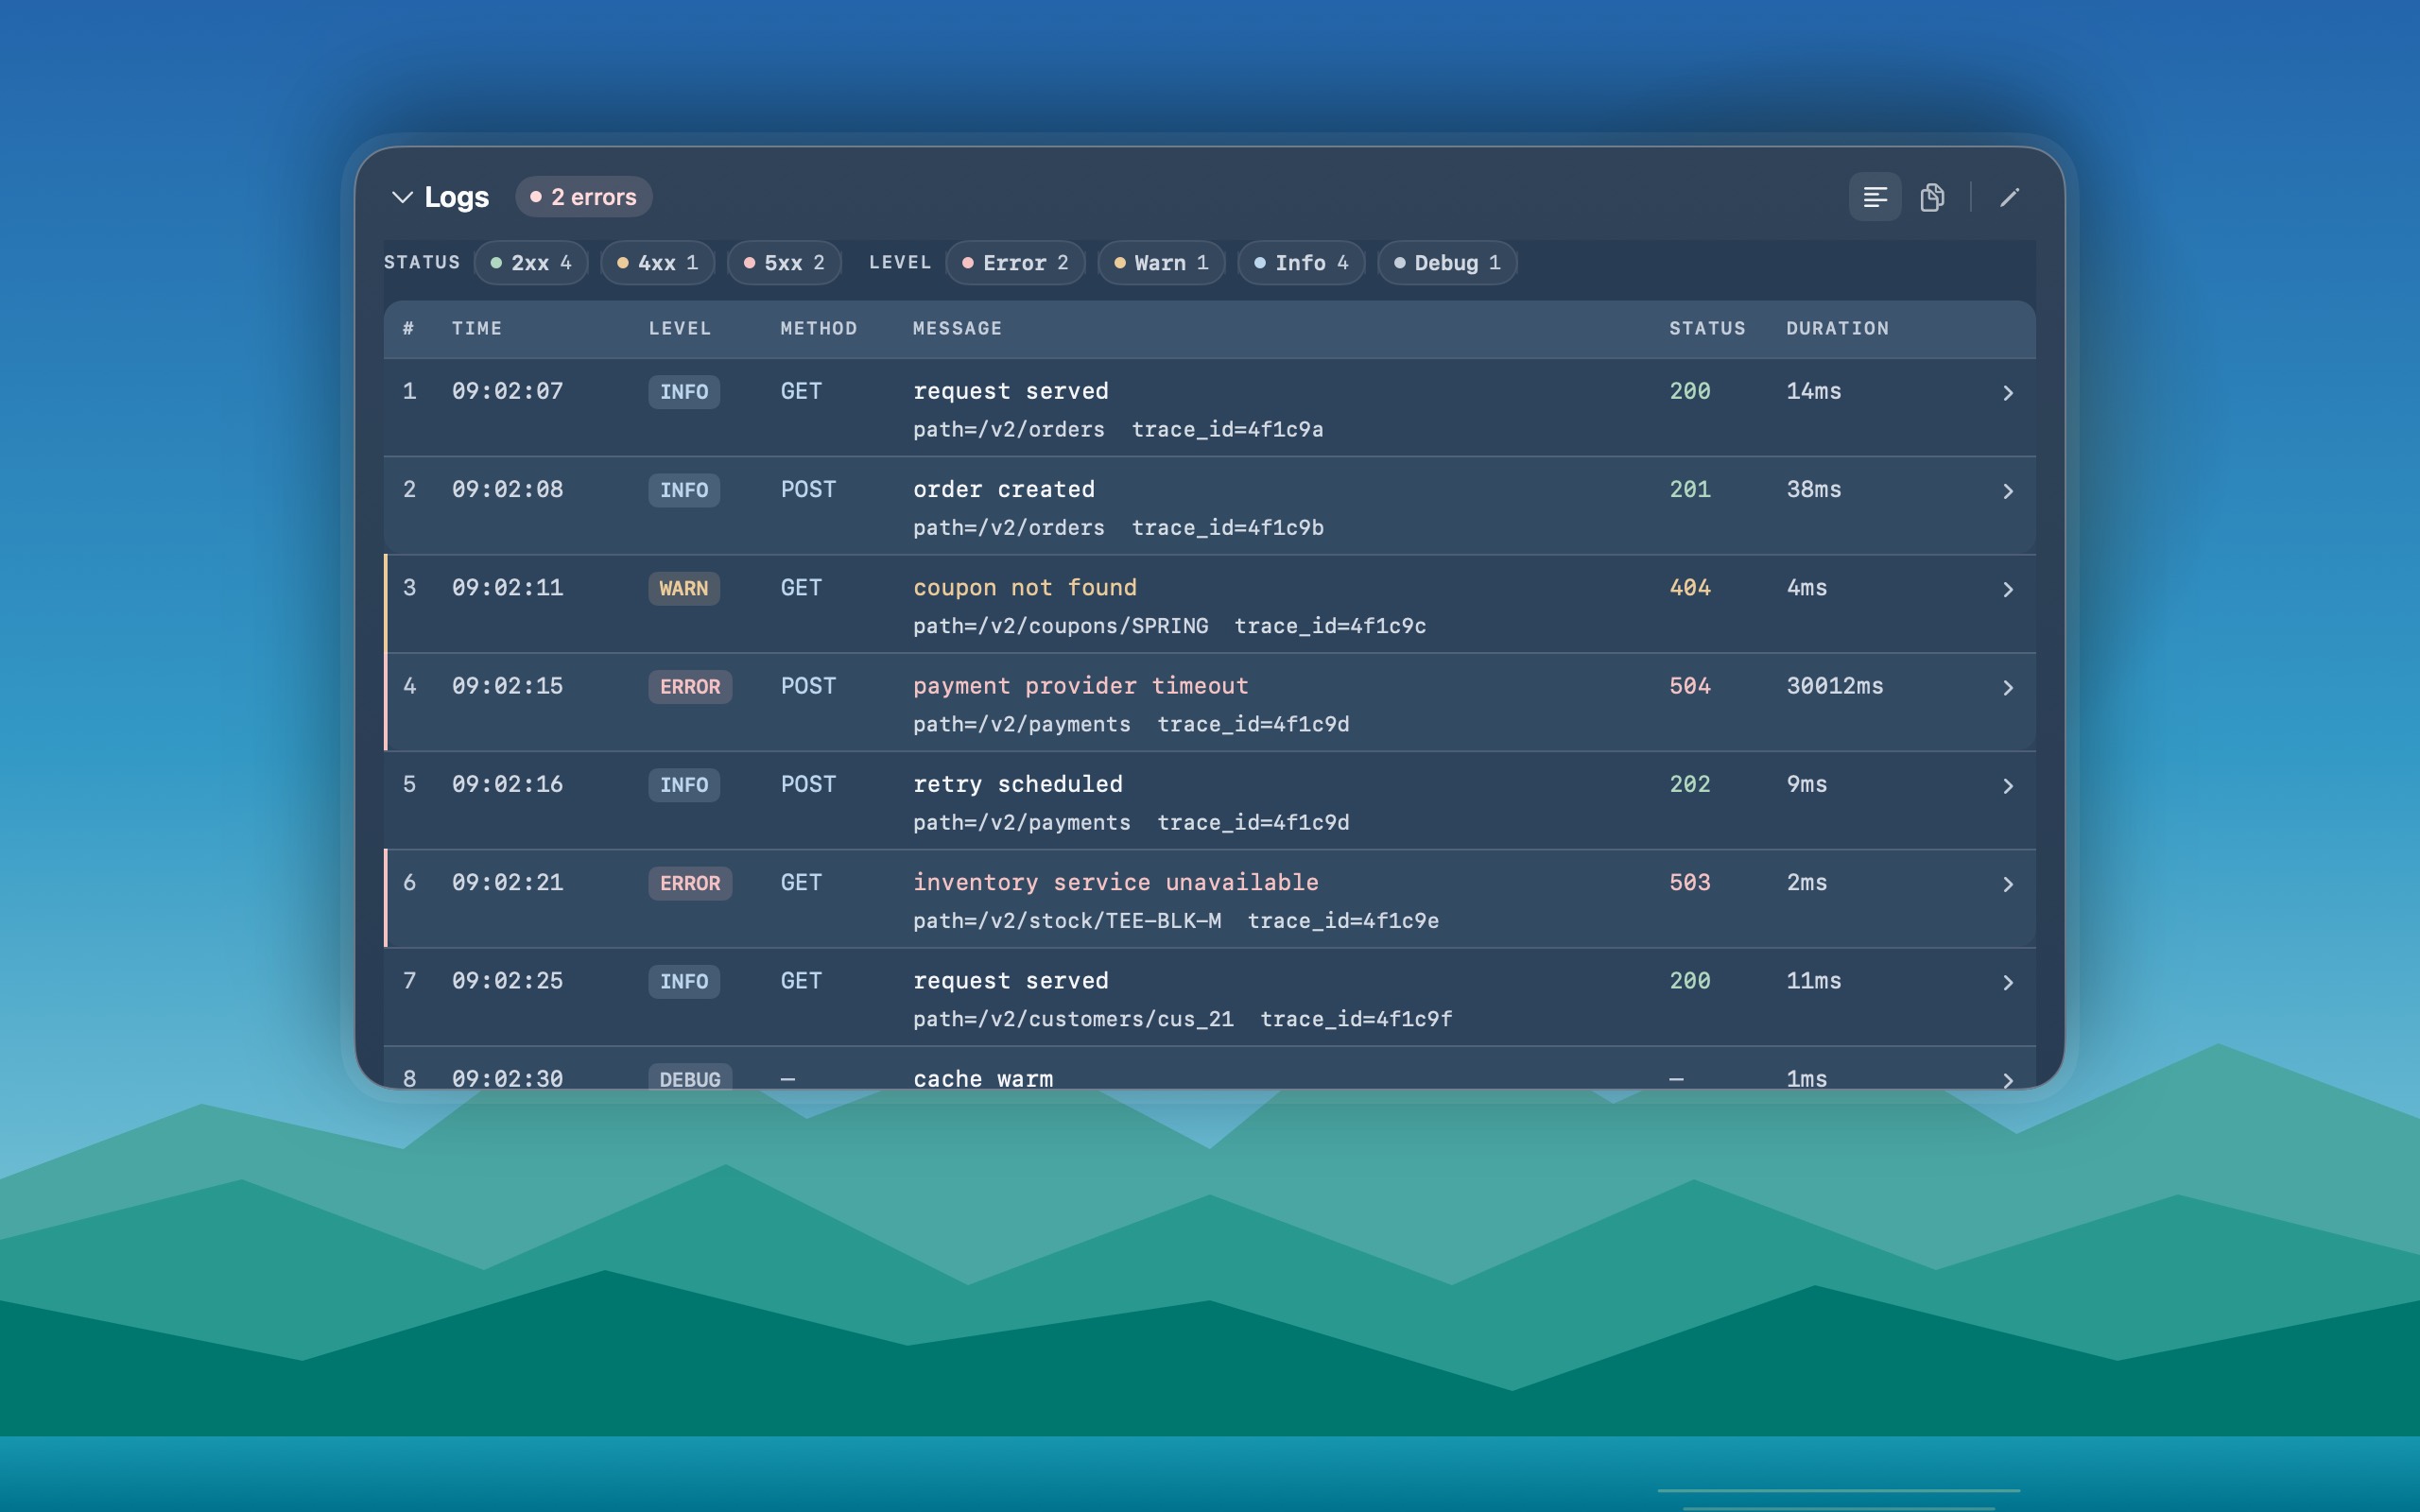The height and width of the screenshot is (1512, 2420).
Task: Click trace_id=4f1c9c text
Action: coord(1330,626)
